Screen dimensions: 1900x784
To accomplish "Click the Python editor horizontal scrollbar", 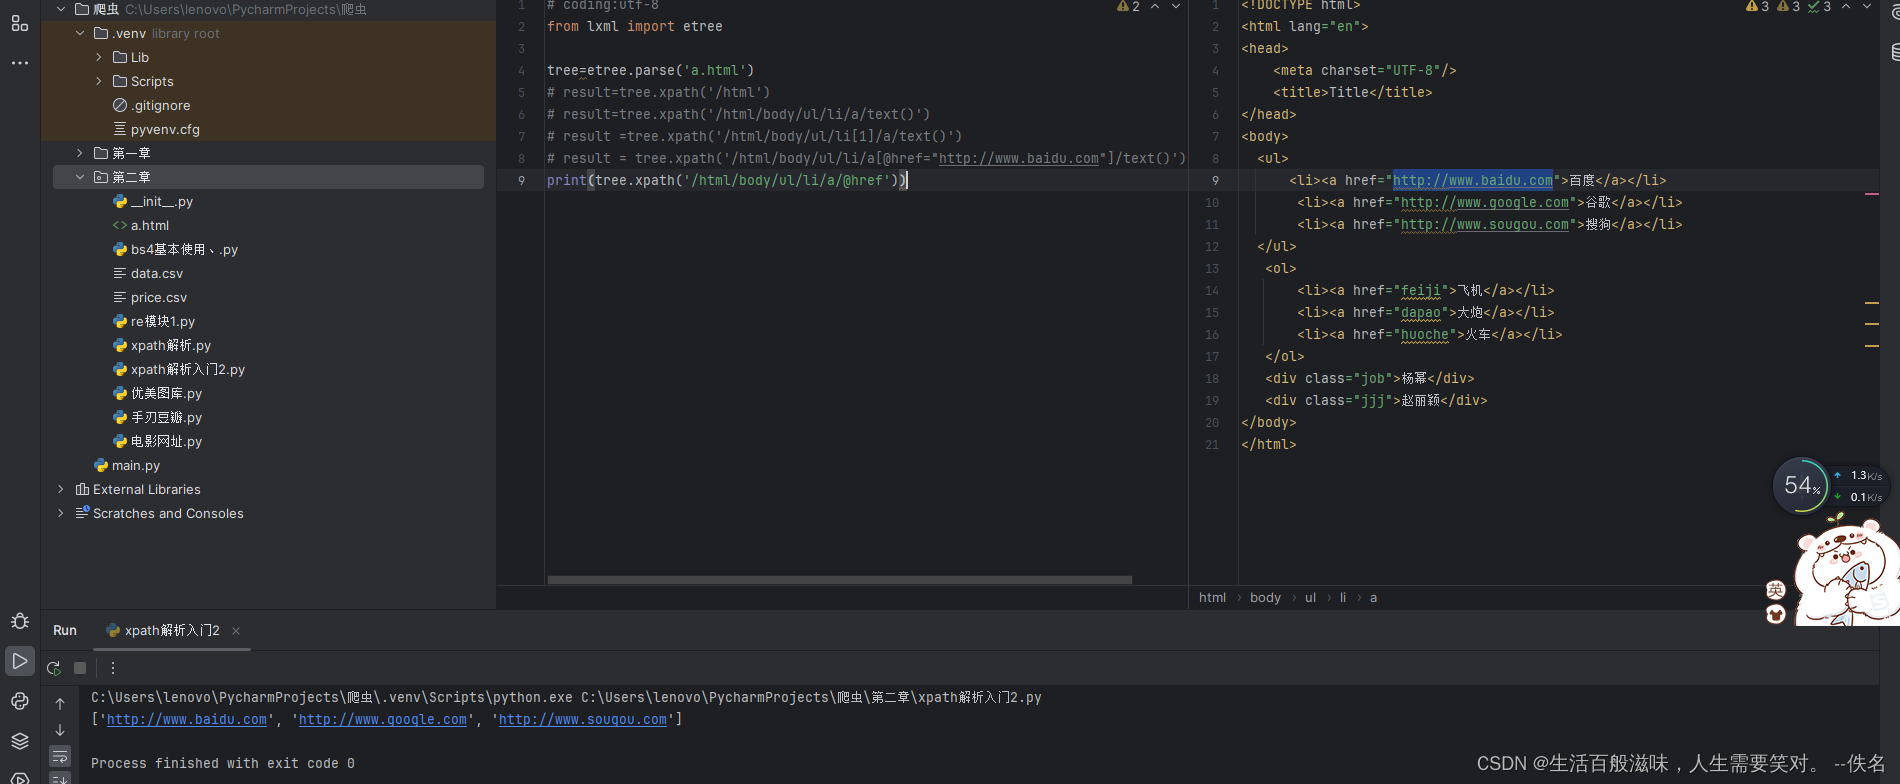I will 840,580.
